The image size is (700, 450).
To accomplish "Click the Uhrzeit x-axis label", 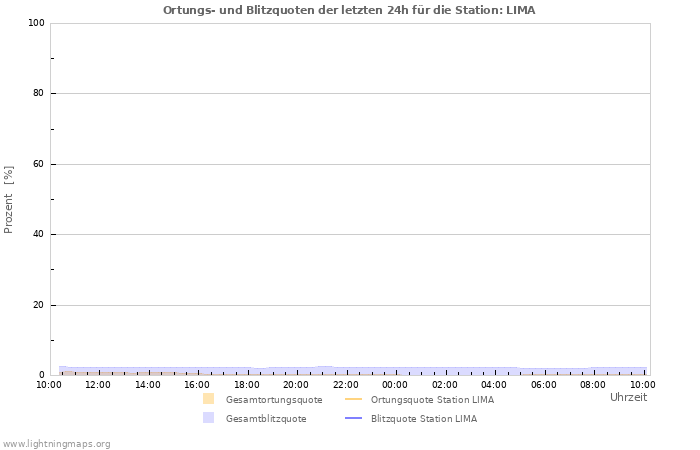I will [x=628, y=397].
